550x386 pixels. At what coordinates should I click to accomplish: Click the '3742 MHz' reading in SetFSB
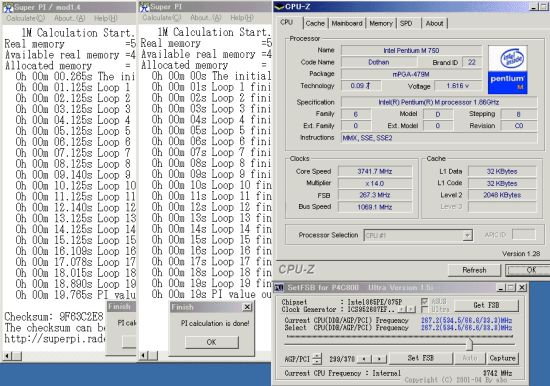pos(497,373)
